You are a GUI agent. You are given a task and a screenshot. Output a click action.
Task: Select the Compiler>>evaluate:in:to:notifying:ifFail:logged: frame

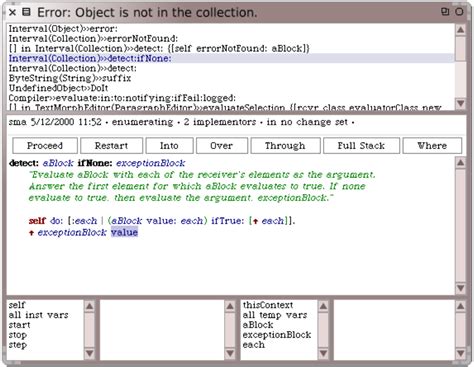coord(230,98)
